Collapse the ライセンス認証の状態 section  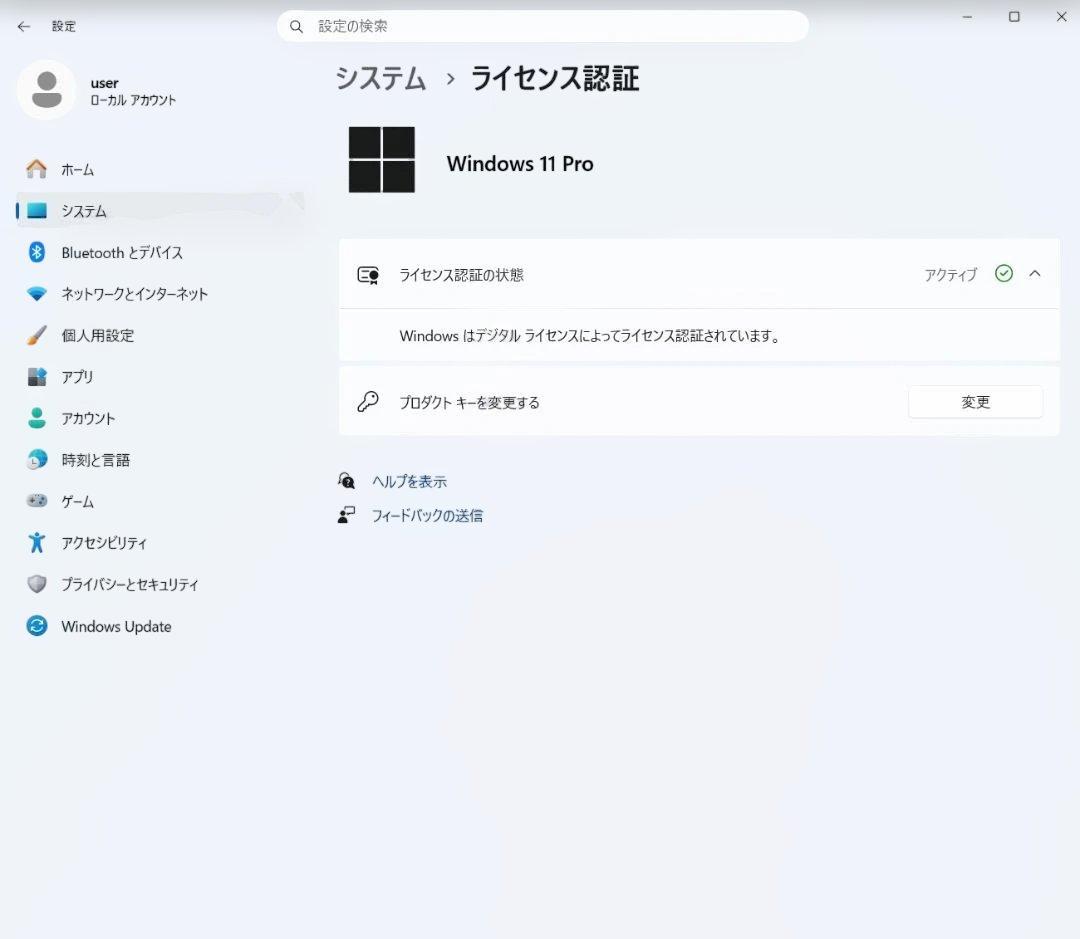1035,273
